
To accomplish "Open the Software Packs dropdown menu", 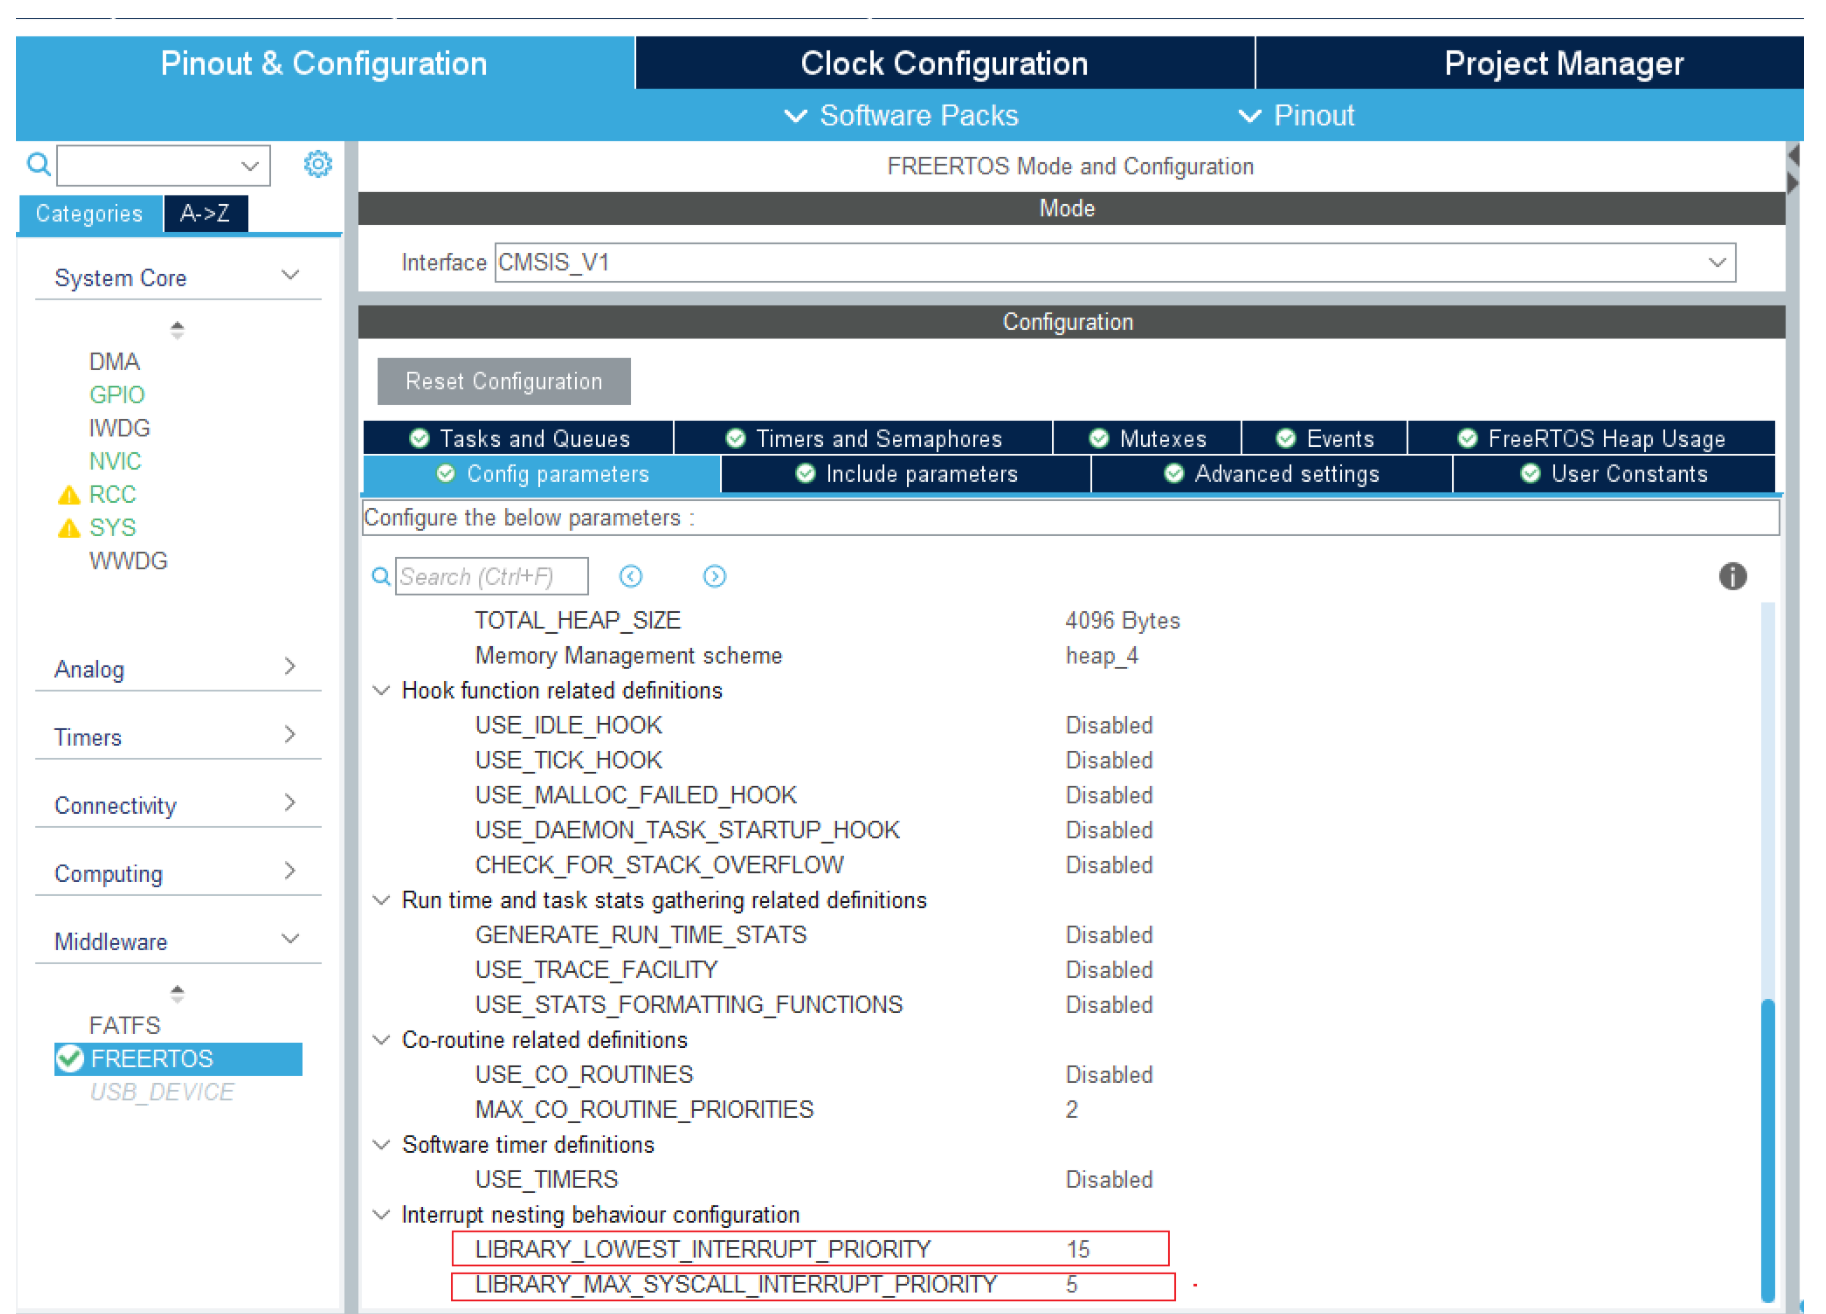I will (x=901, y=115).
